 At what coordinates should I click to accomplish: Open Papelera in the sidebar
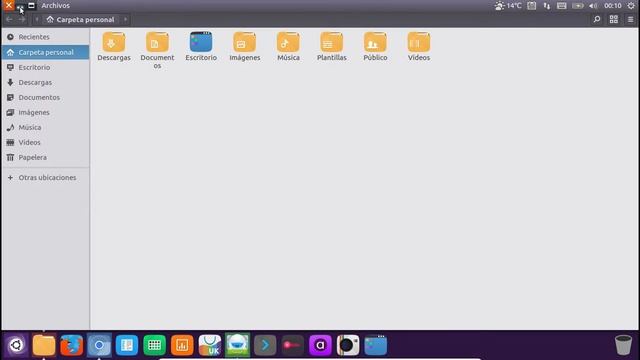(45, 158)
